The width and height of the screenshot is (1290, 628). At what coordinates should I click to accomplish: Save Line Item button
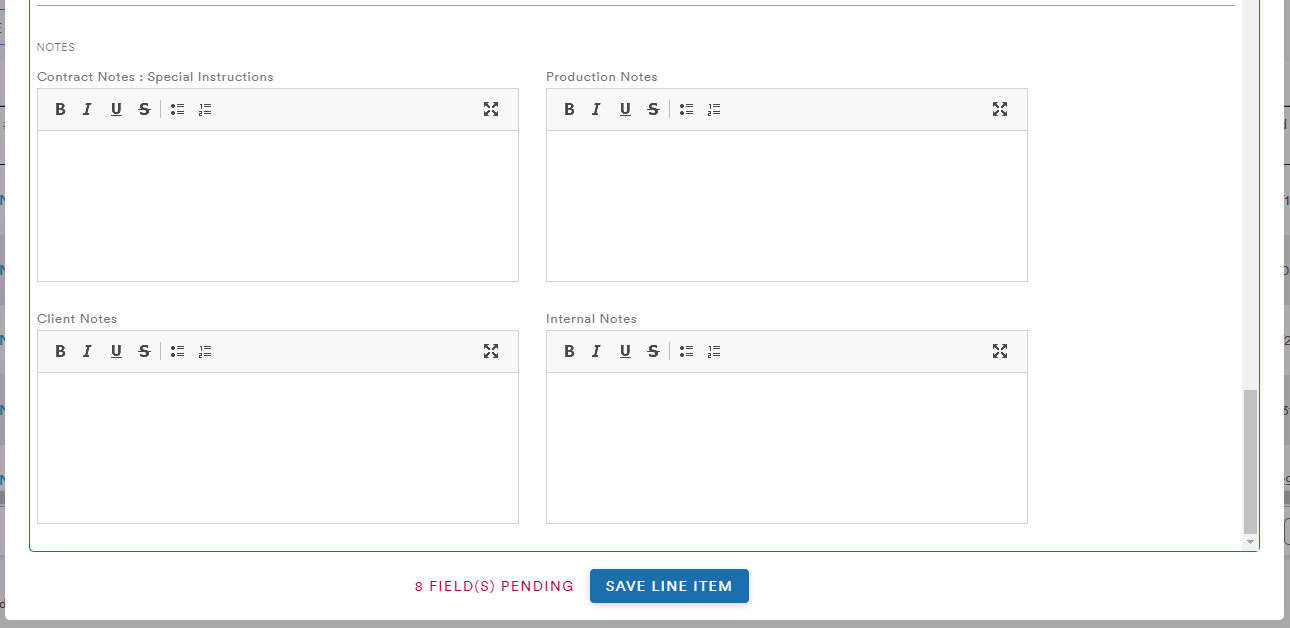pyautogui.click(x=669, y=586)
